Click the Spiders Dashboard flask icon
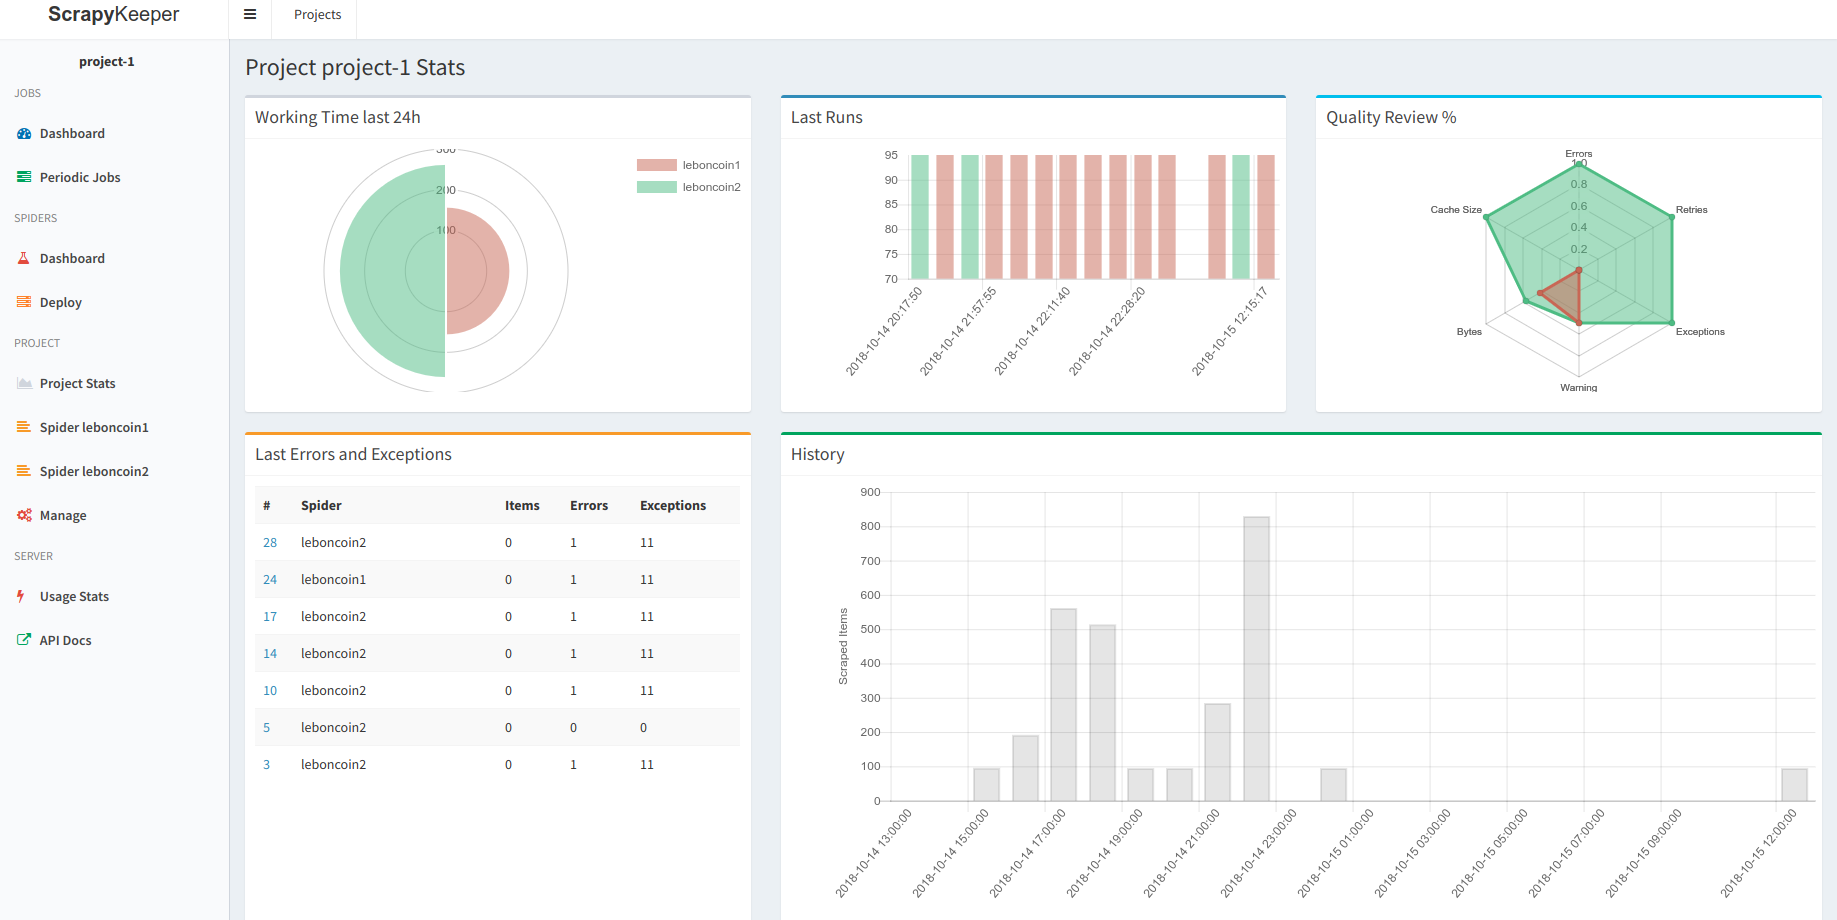Image resolution: width=1837 pixels, height=920 pixels. pos(24,258)
